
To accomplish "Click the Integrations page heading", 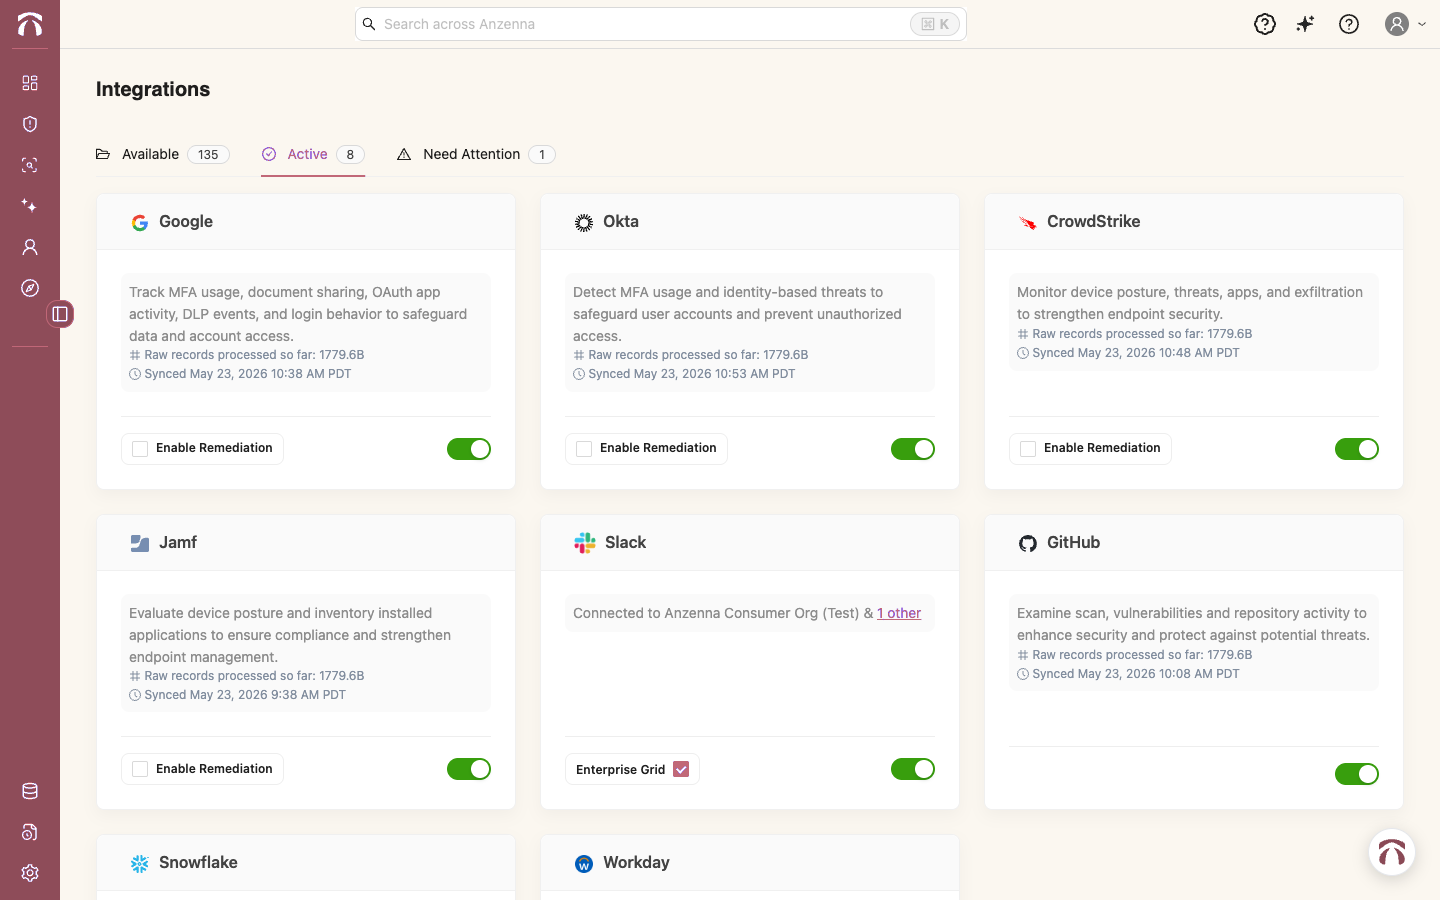I will pyautogui.click(x=153, y=89).
